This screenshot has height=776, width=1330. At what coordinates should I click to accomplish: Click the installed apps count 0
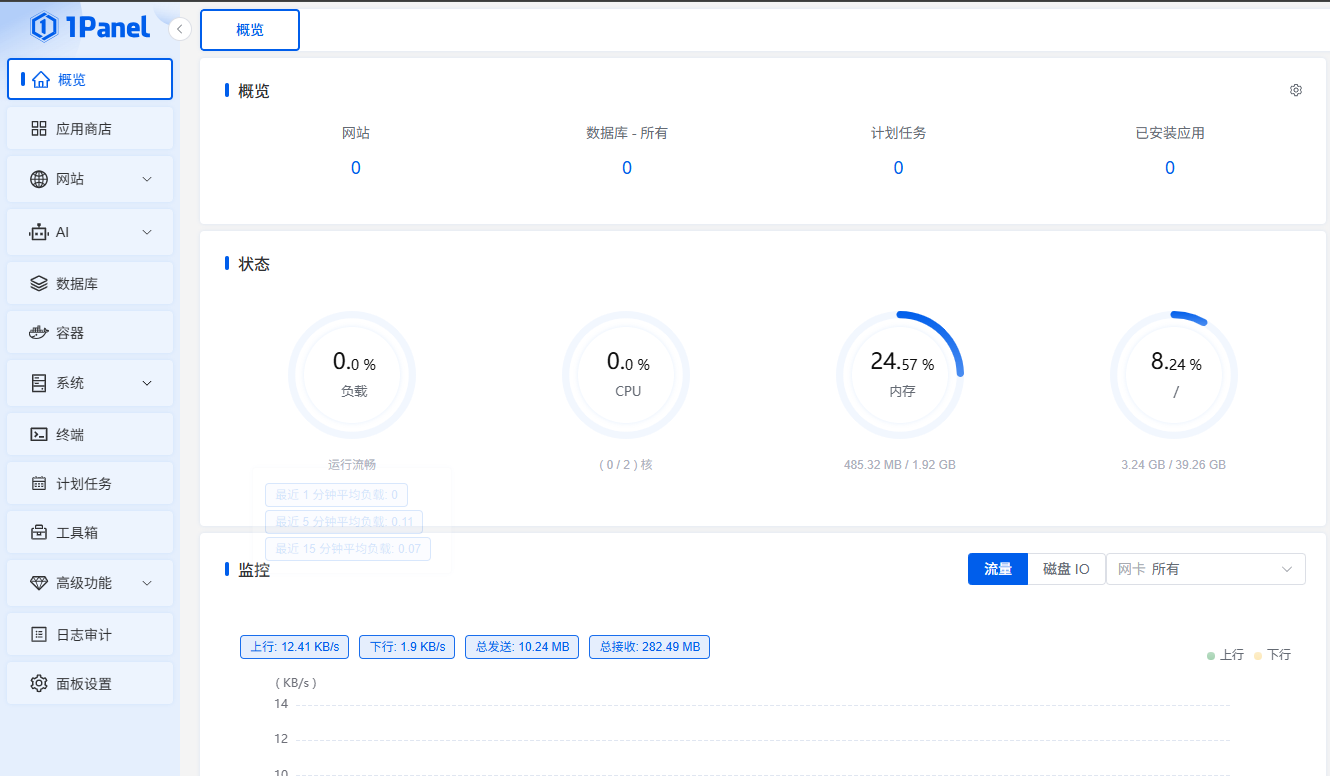(x=1170, y=168)
